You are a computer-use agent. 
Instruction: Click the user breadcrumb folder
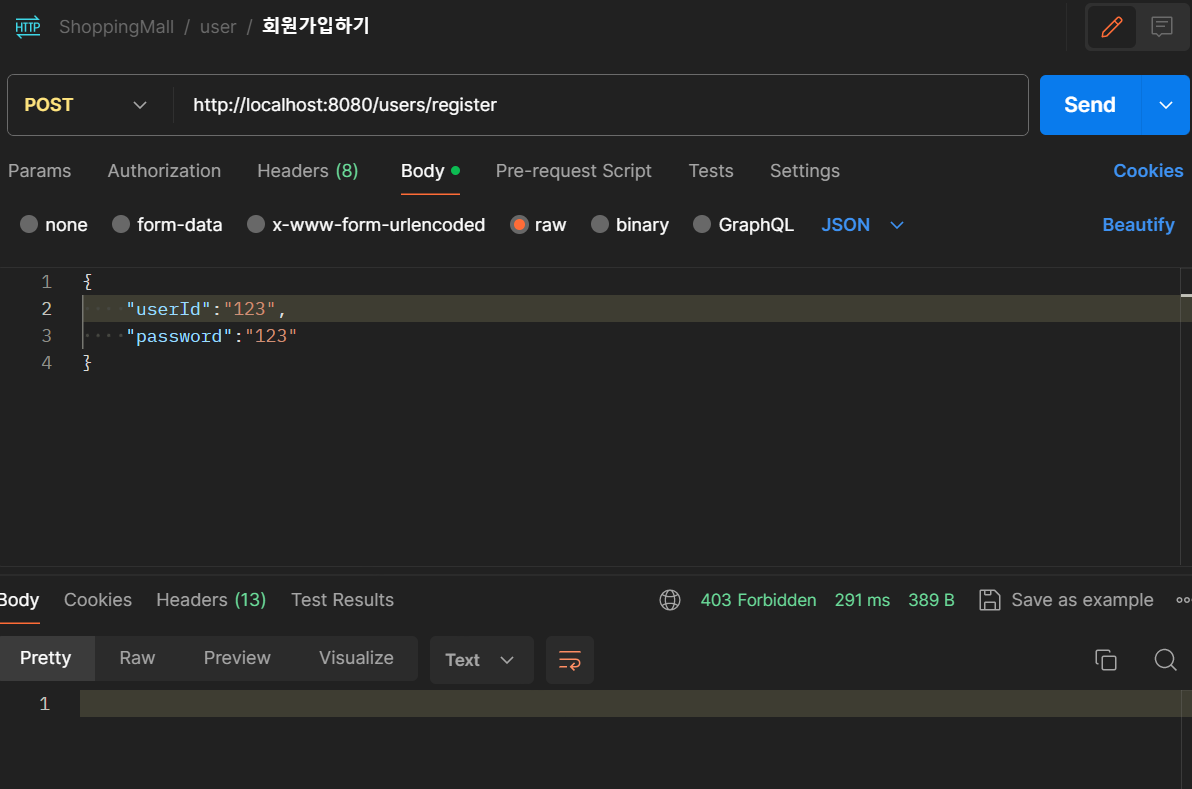217,27
